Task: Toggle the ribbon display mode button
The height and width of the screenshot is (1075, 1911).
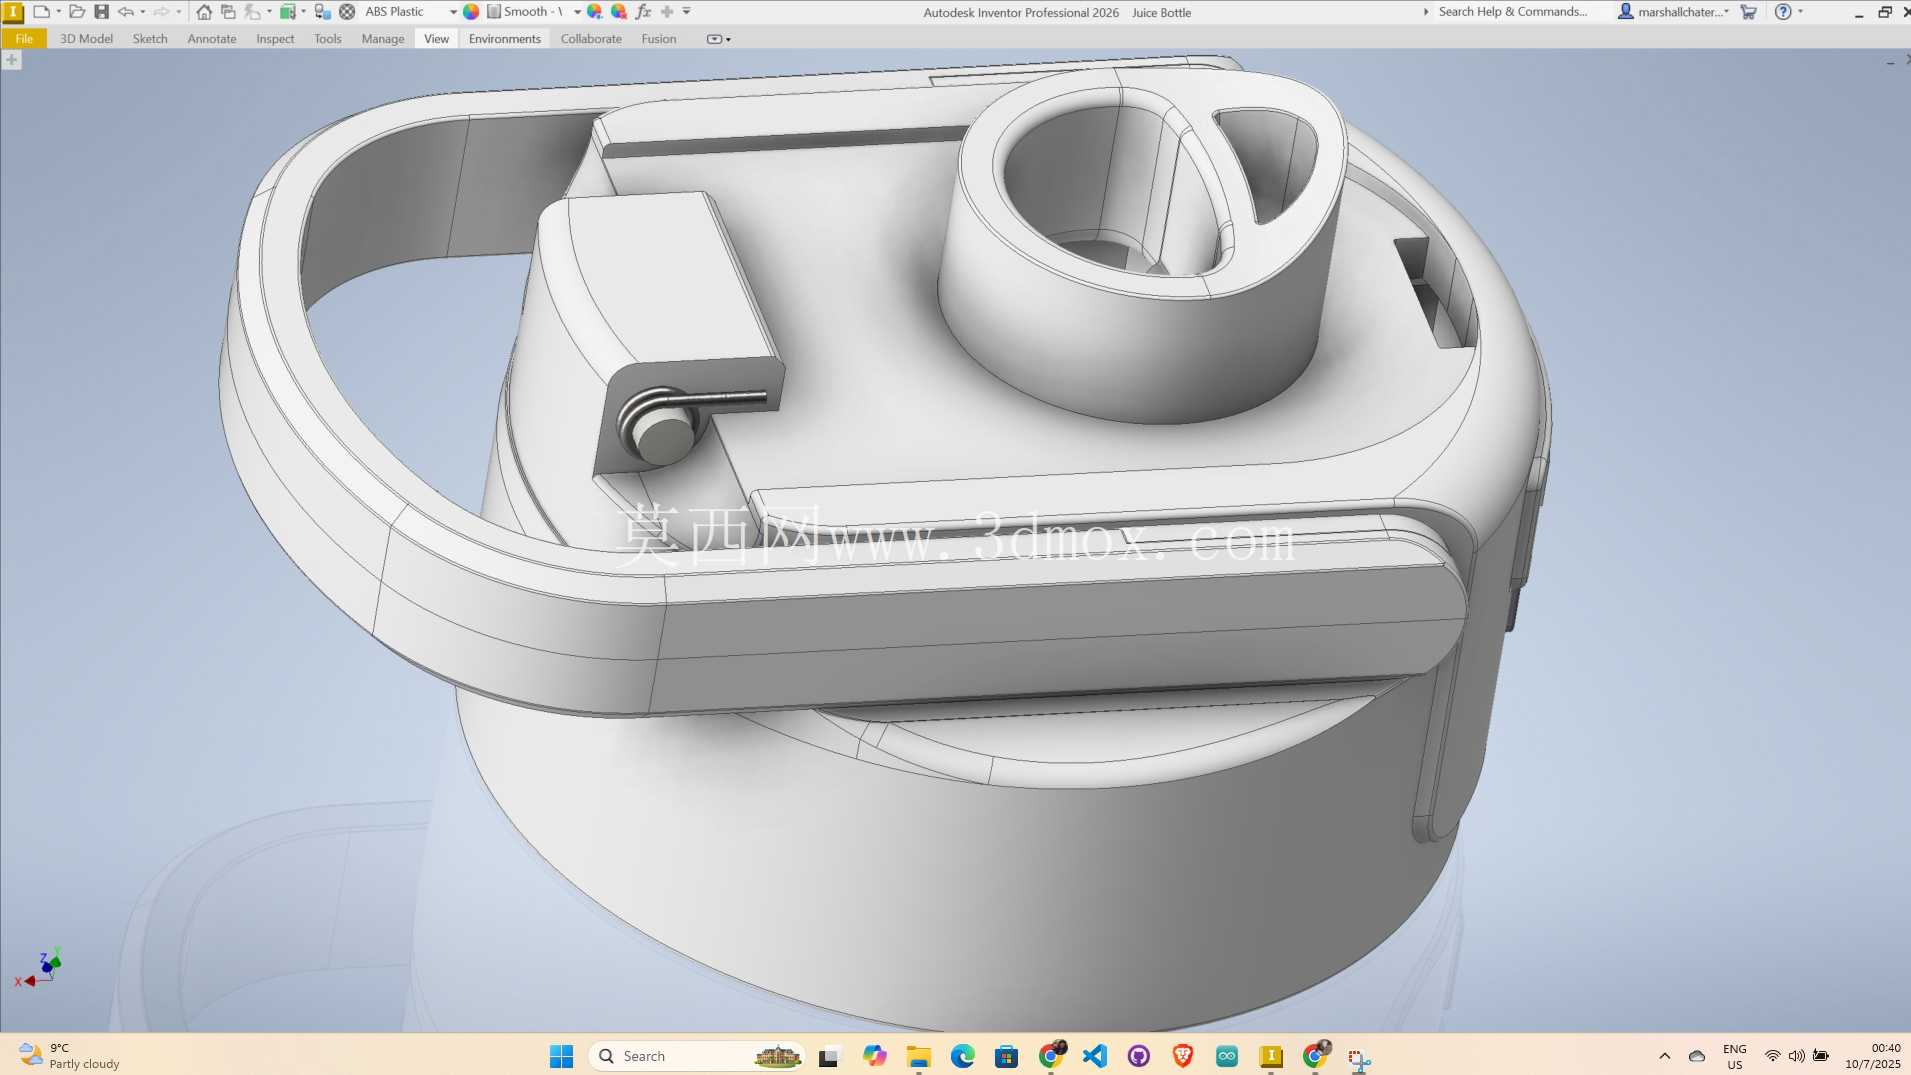Action: point(718,39)
